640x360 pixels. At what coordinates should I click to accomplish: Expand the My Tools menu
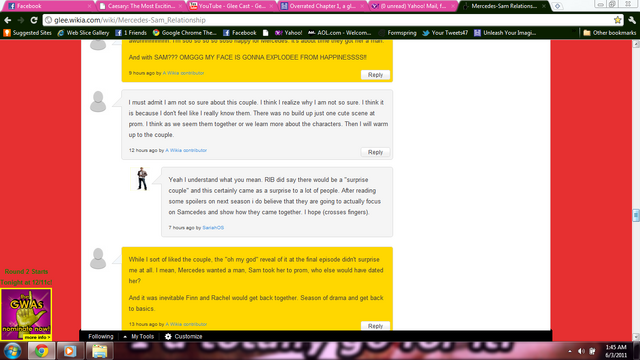(x=139, y=336)
